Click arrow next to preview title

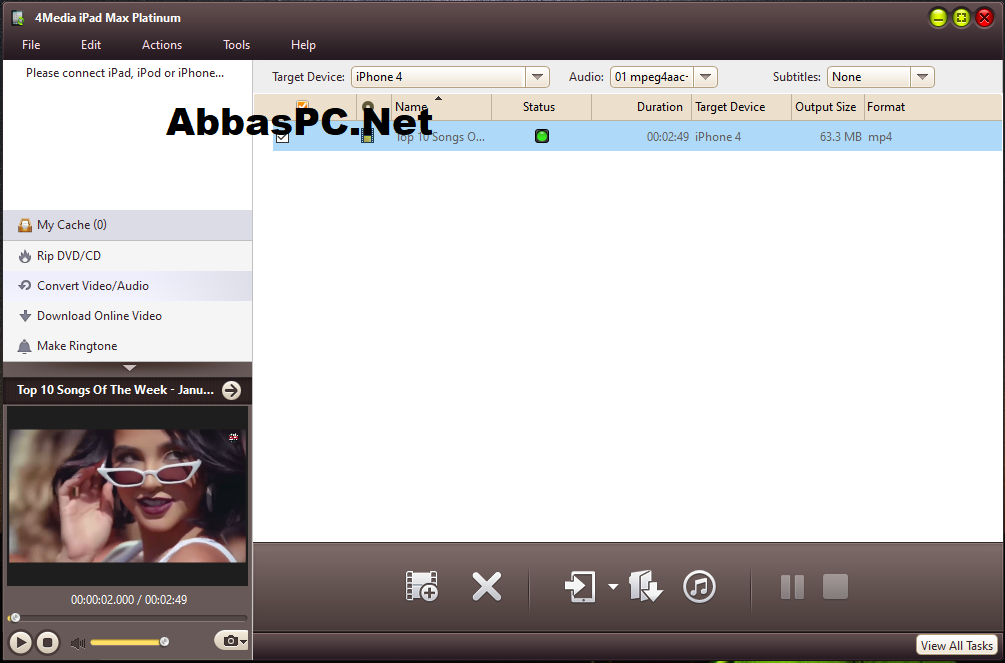(x=231, y=390)
